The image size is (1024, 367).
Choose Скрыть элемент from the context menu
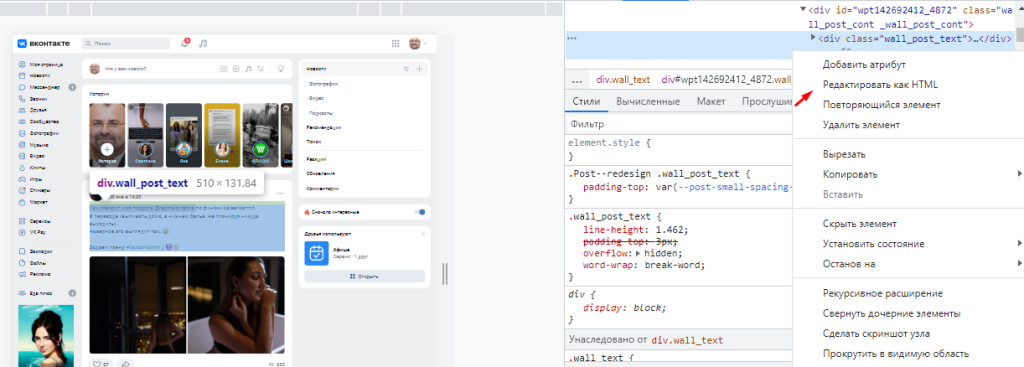point(859,224)
